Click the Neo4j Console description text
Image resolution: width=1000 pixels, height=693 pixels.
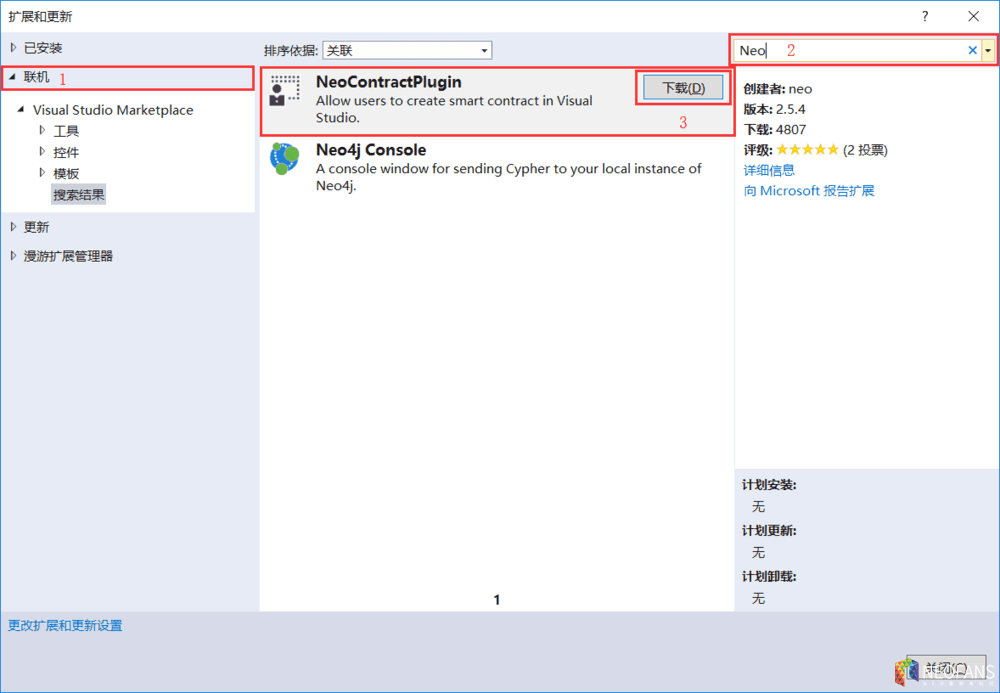508,177
